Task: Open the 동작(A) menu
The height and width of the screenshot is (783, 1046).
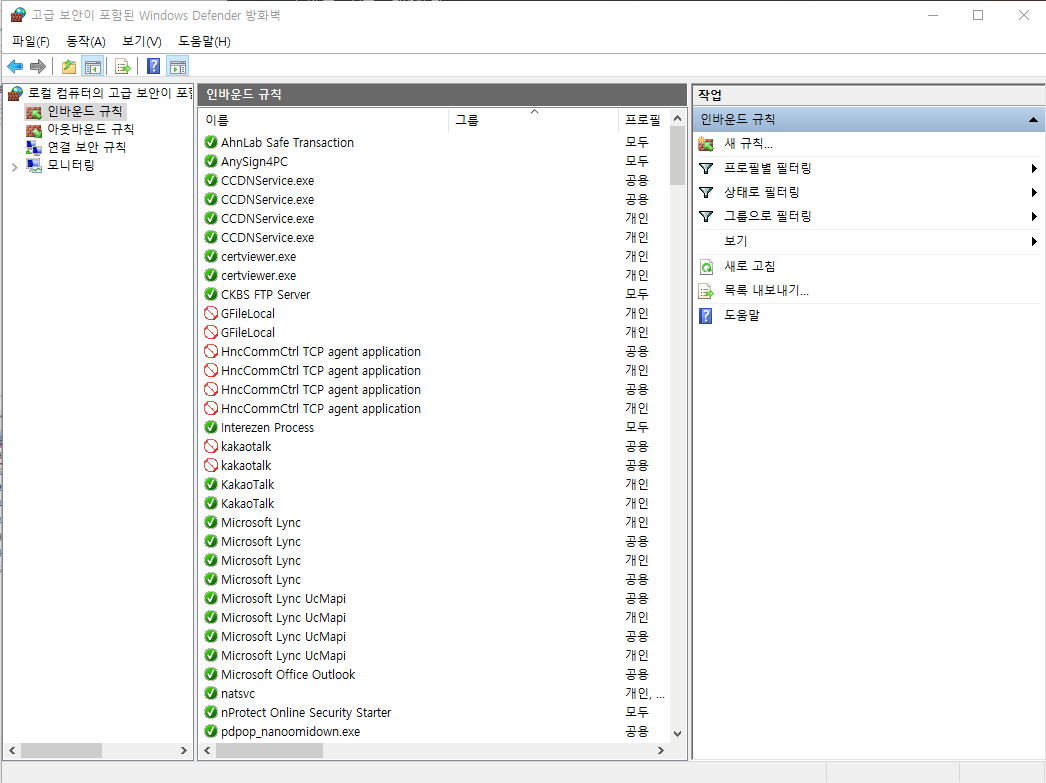Action: coord(85,41)
